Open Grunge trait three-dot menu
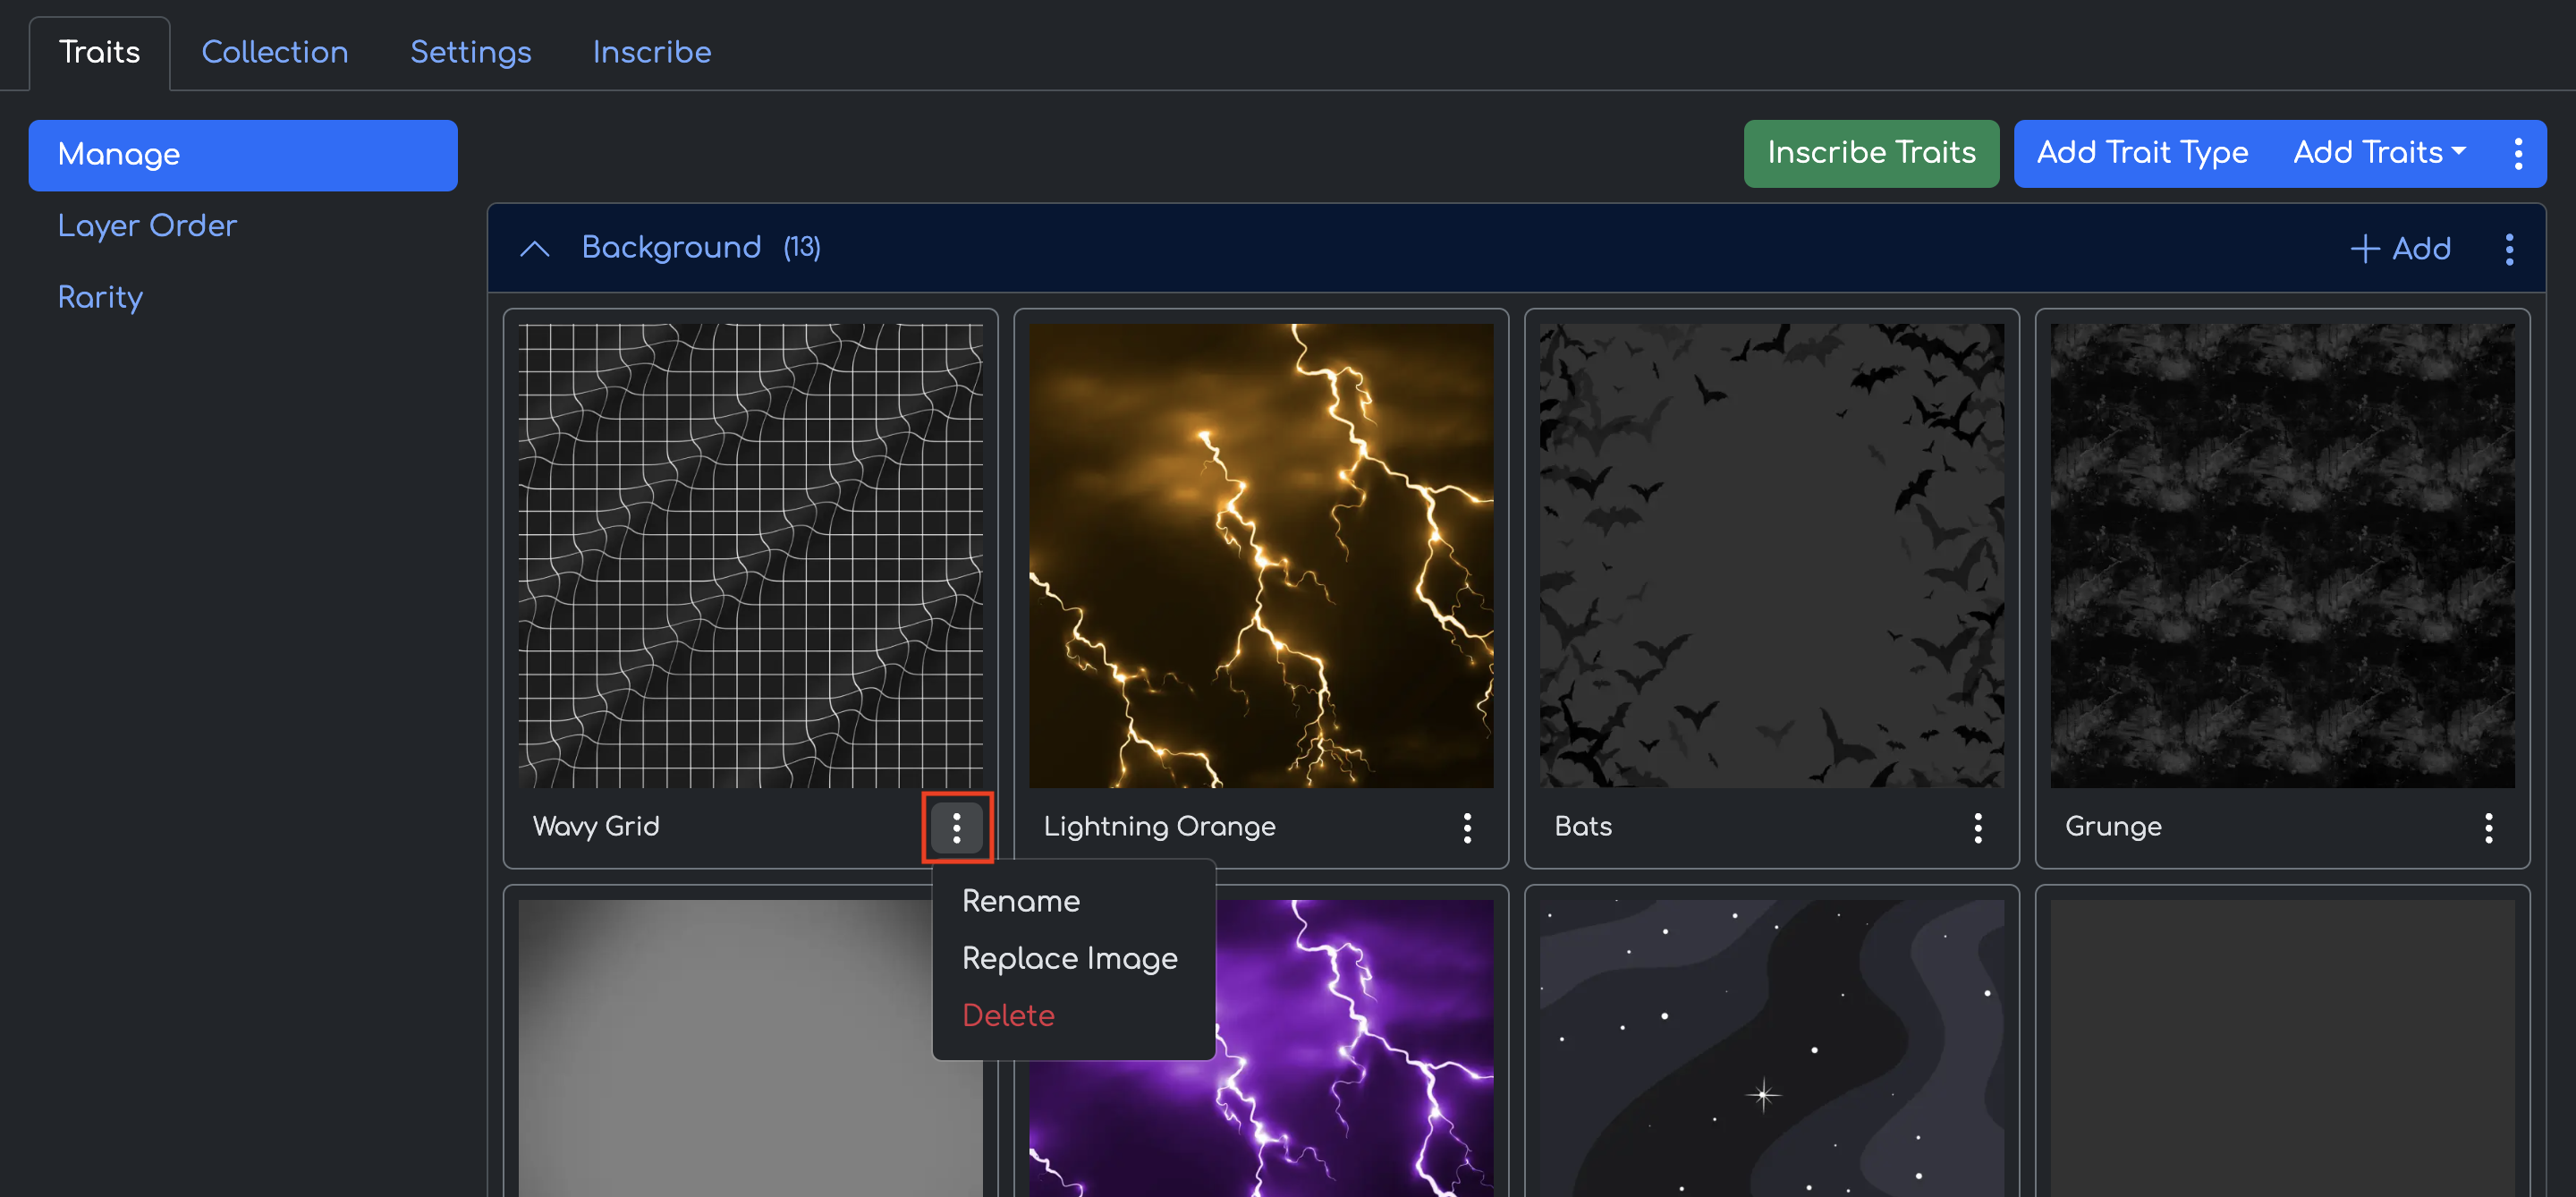 (2487, 826)
